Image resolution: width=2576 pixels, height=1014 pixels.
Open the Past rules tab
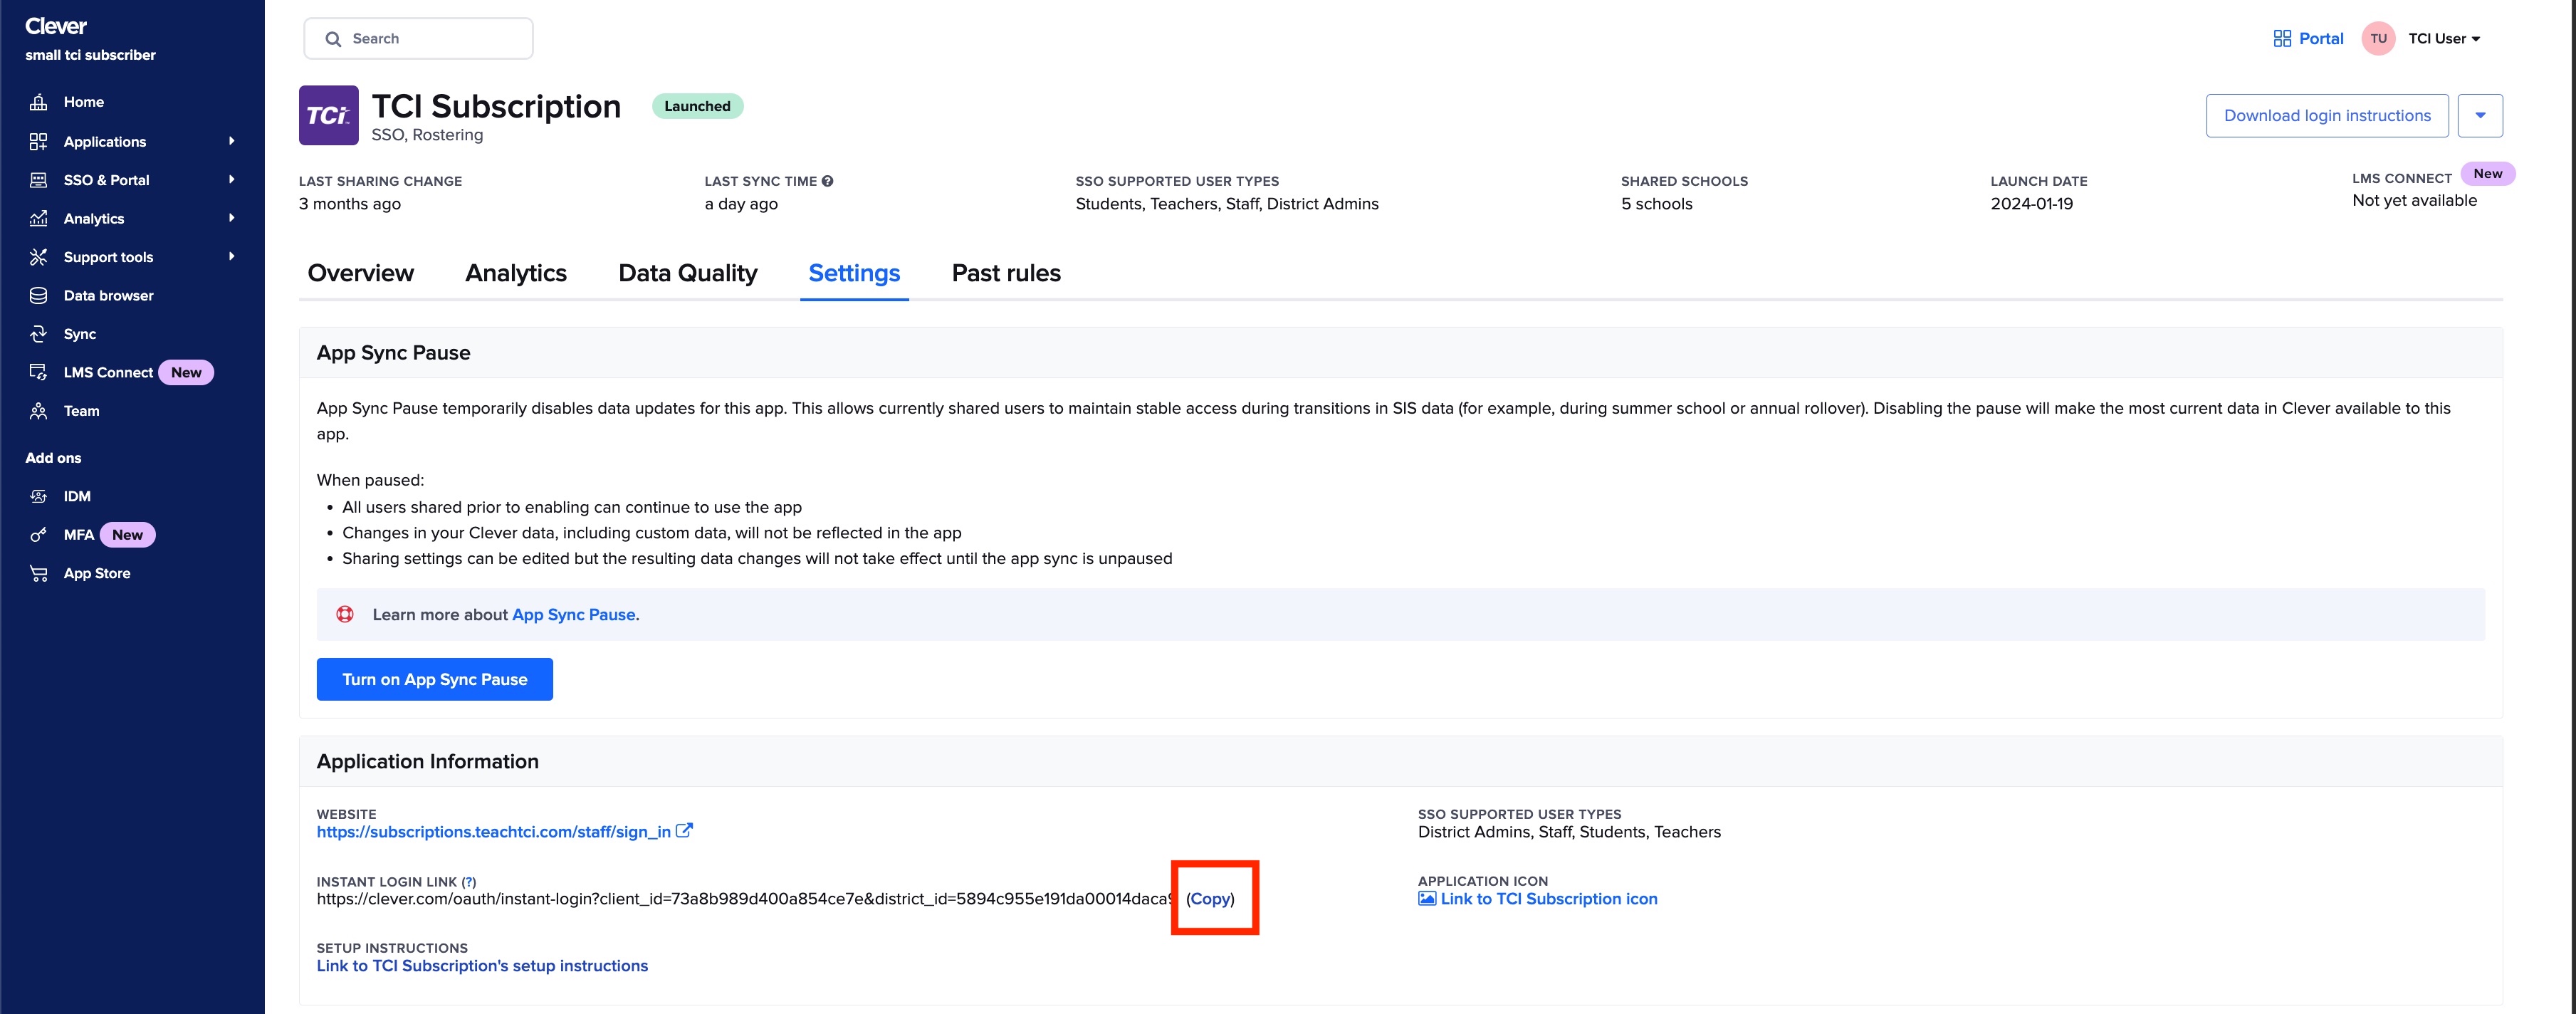coord(1006,273)
